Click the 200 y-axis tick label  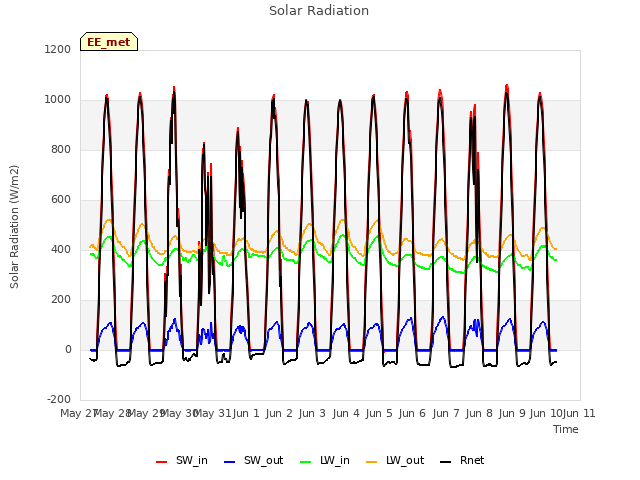click(x=61, y=300)
